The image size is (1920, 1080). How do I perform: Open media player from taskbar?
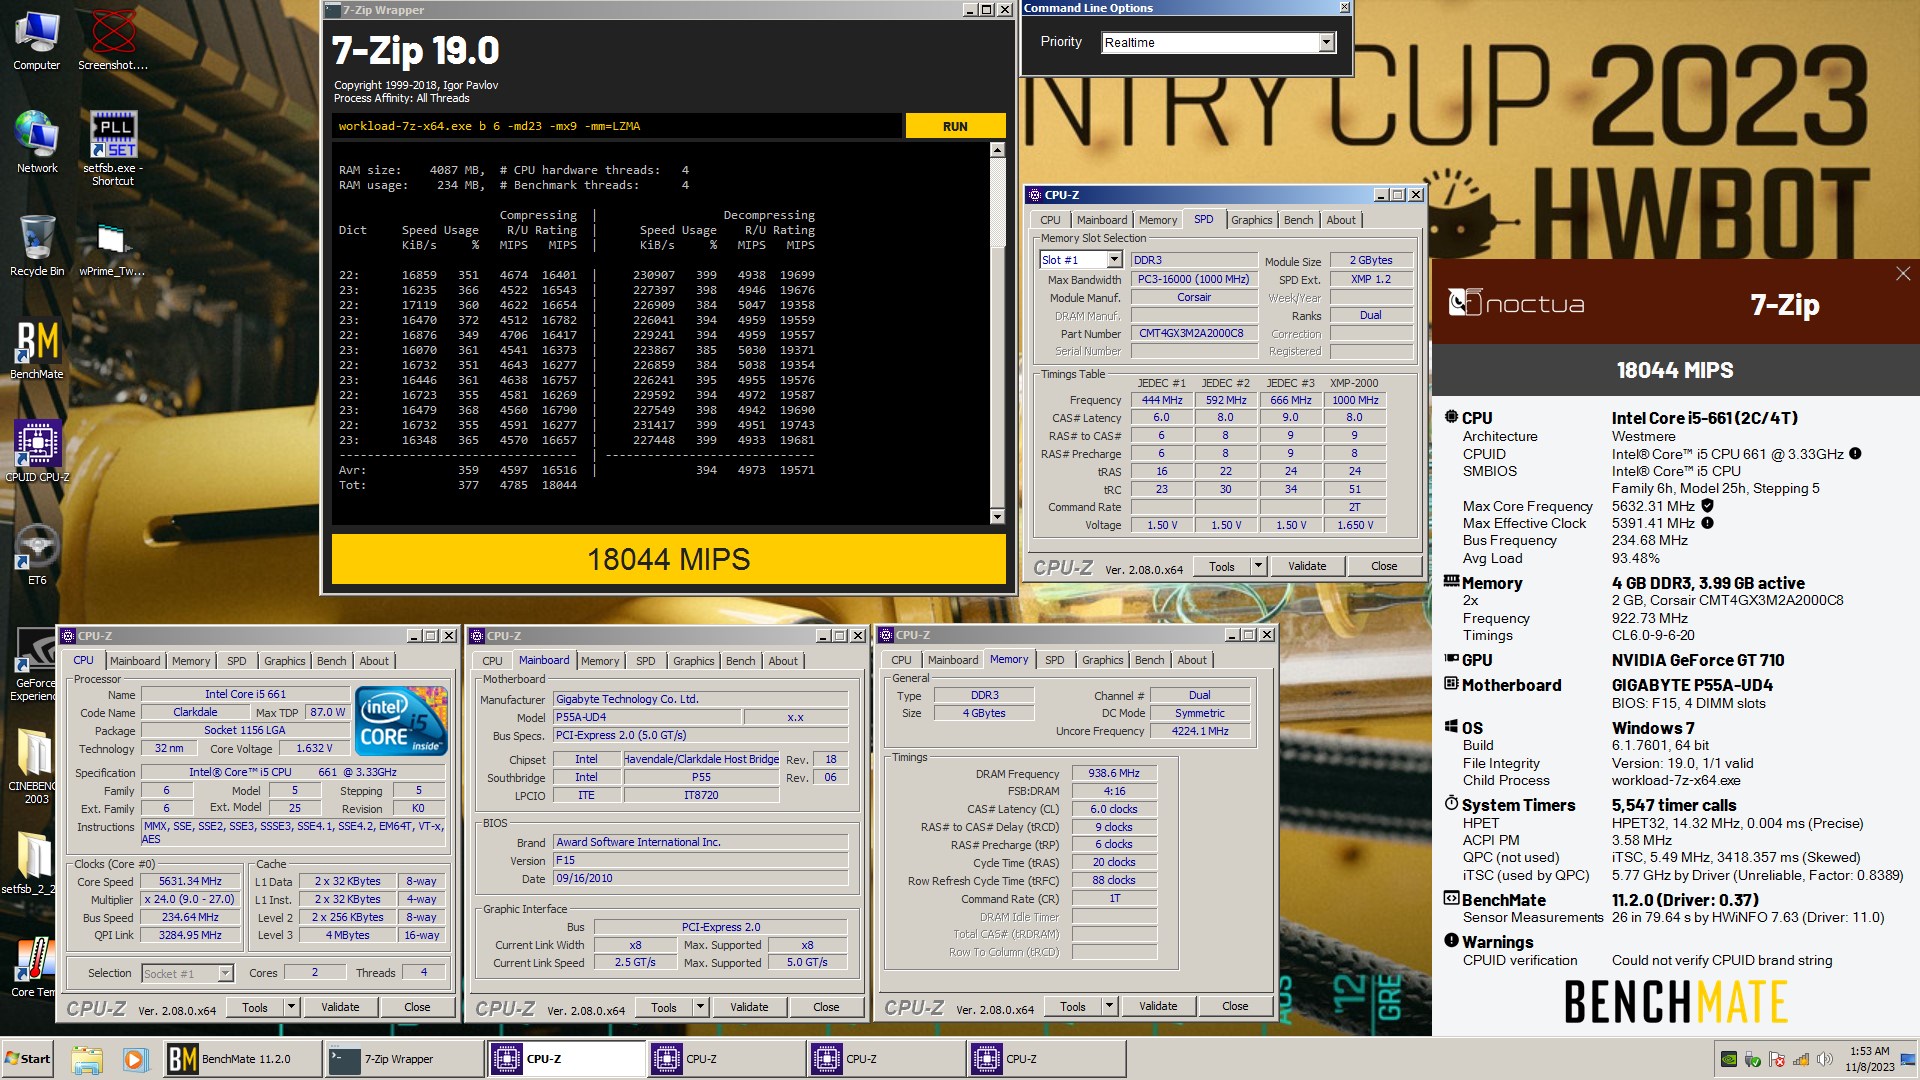[x=135, y=1059]
